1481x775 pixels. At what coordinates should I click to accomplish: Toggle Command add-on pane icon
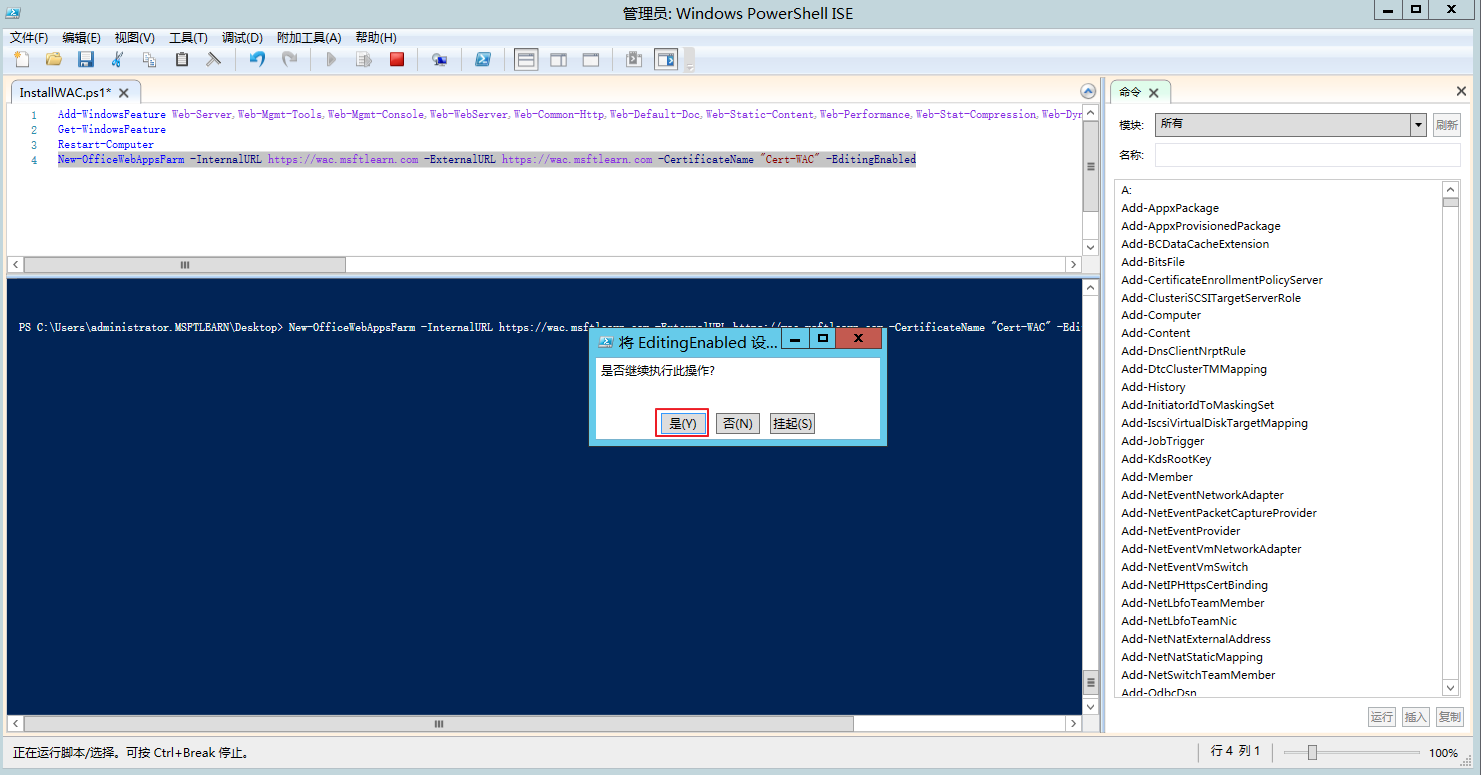(666, 59)
